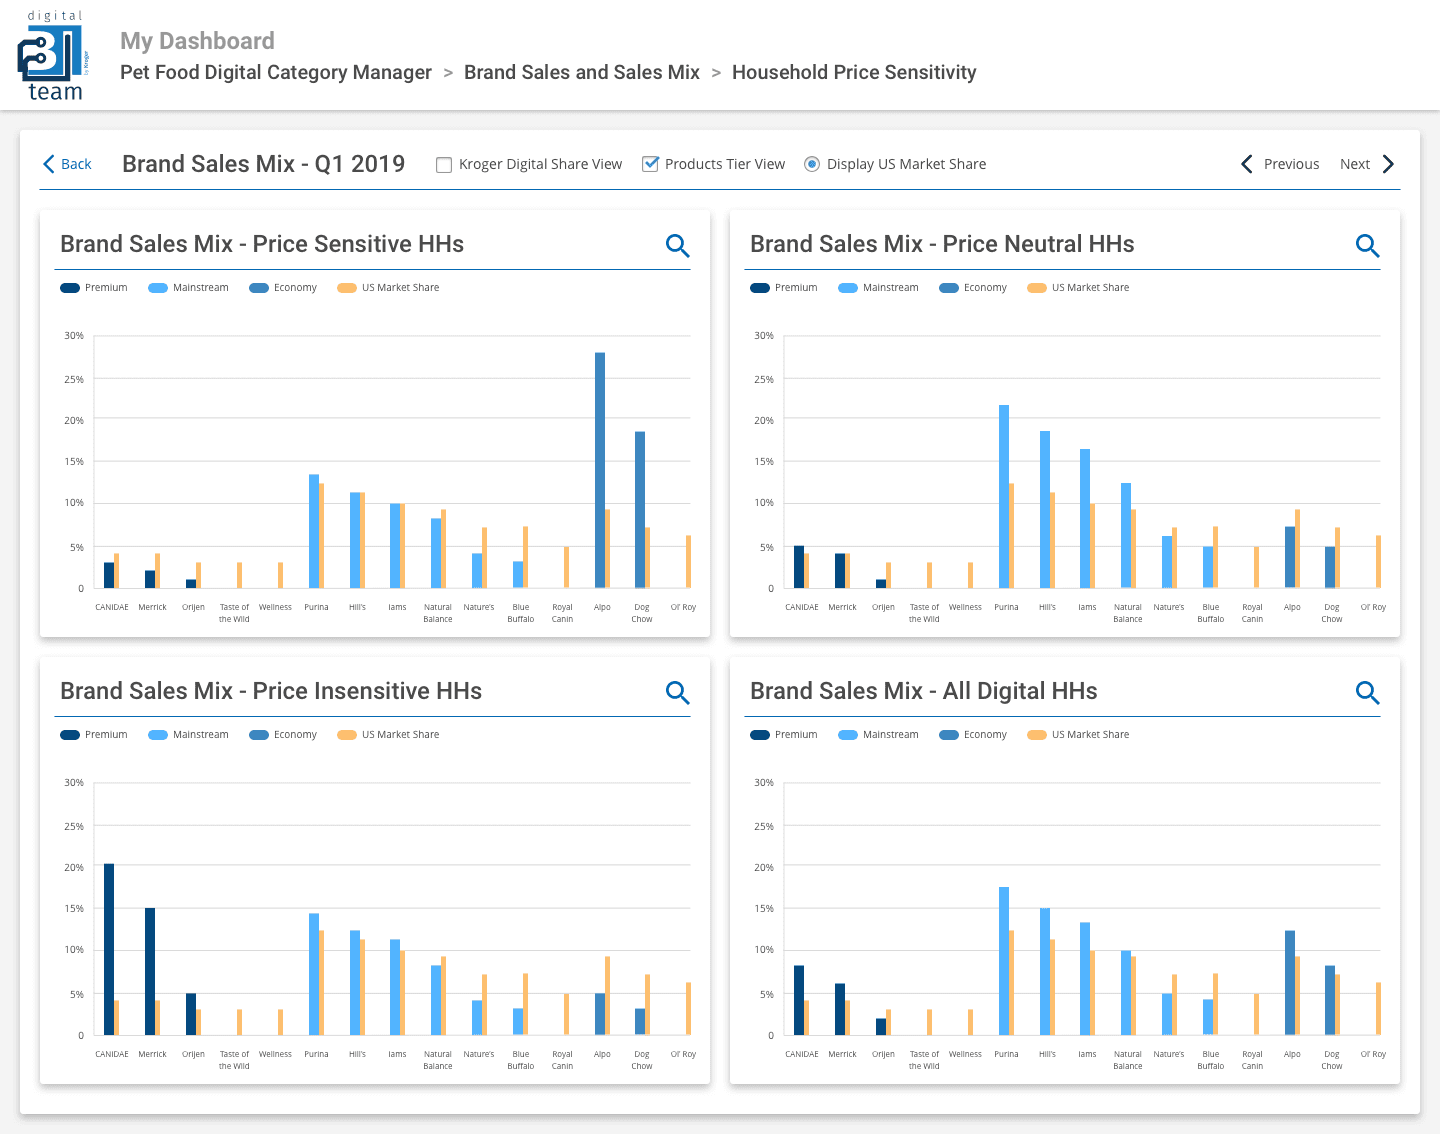Click 'Brand Sales Mix - Price Neutral HHs' title
Screen dimensions: 1440x1134
(942, 244)
